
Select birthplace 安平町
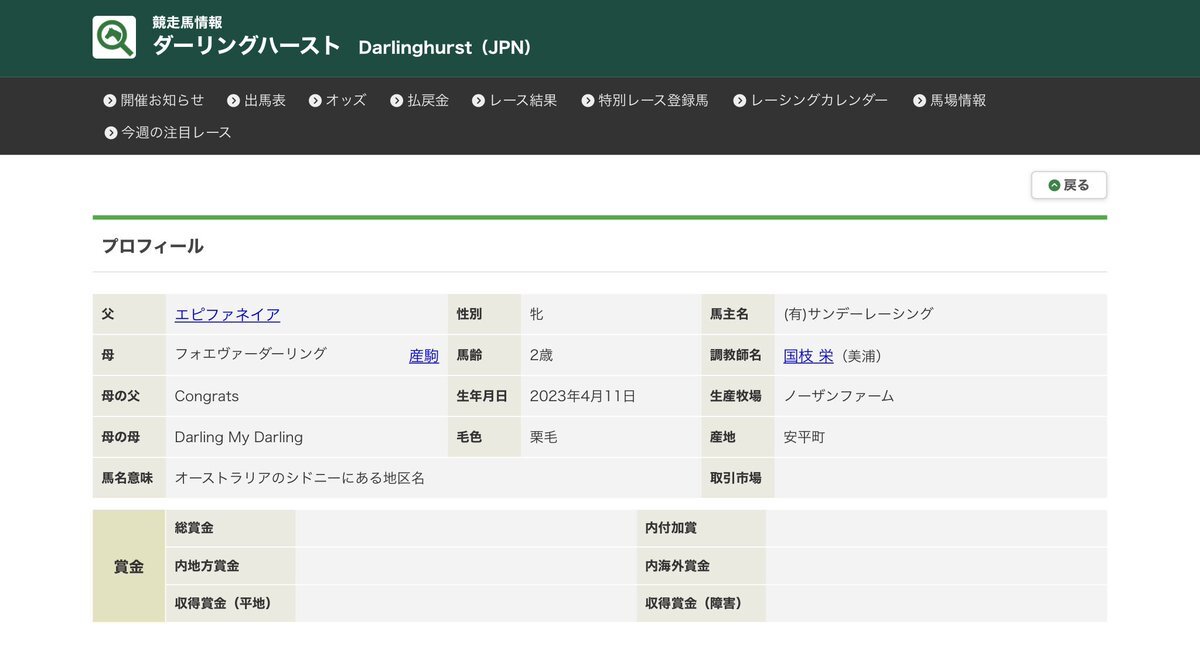(x=805, y=437)
